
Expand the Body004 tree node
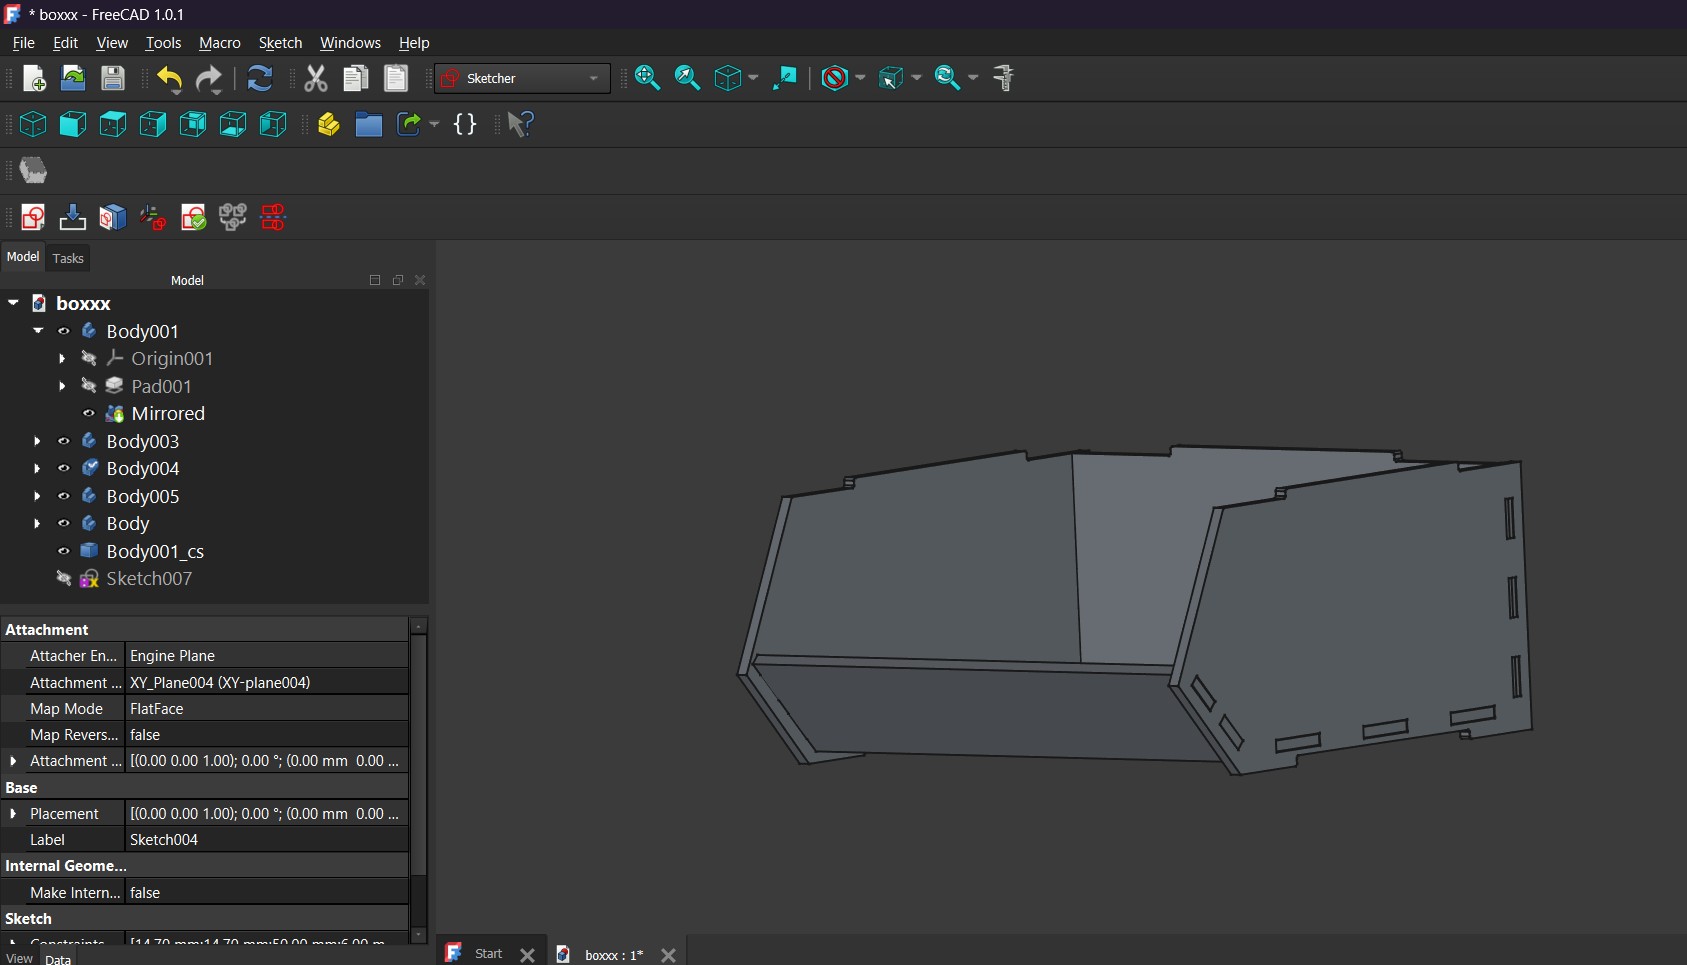pos(38,469)
